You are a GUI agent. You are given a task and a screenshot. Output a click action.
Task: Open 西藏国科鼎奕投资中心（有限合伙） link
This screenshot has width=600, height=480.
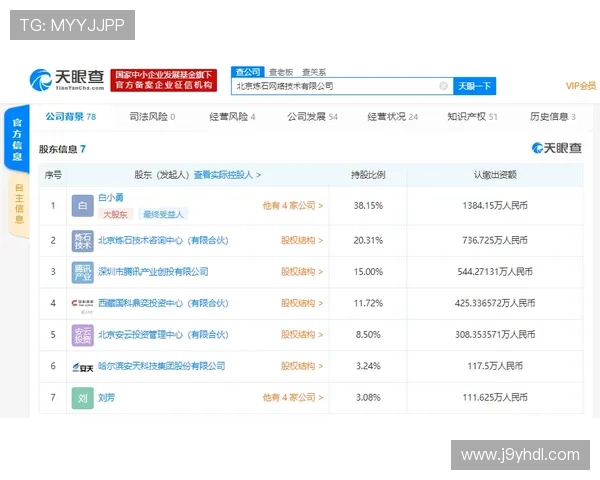(163, 303)
